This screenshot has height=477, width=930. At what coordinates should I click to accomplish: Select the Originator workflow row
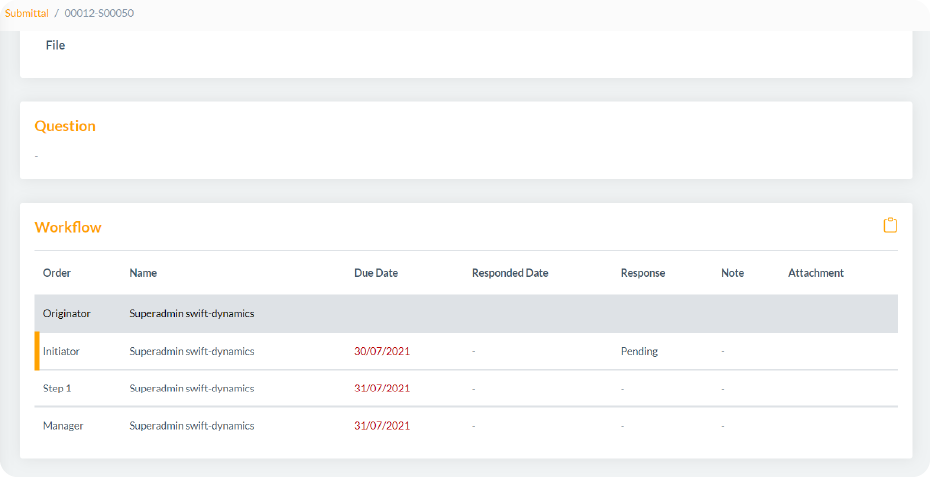pos(466,313)
